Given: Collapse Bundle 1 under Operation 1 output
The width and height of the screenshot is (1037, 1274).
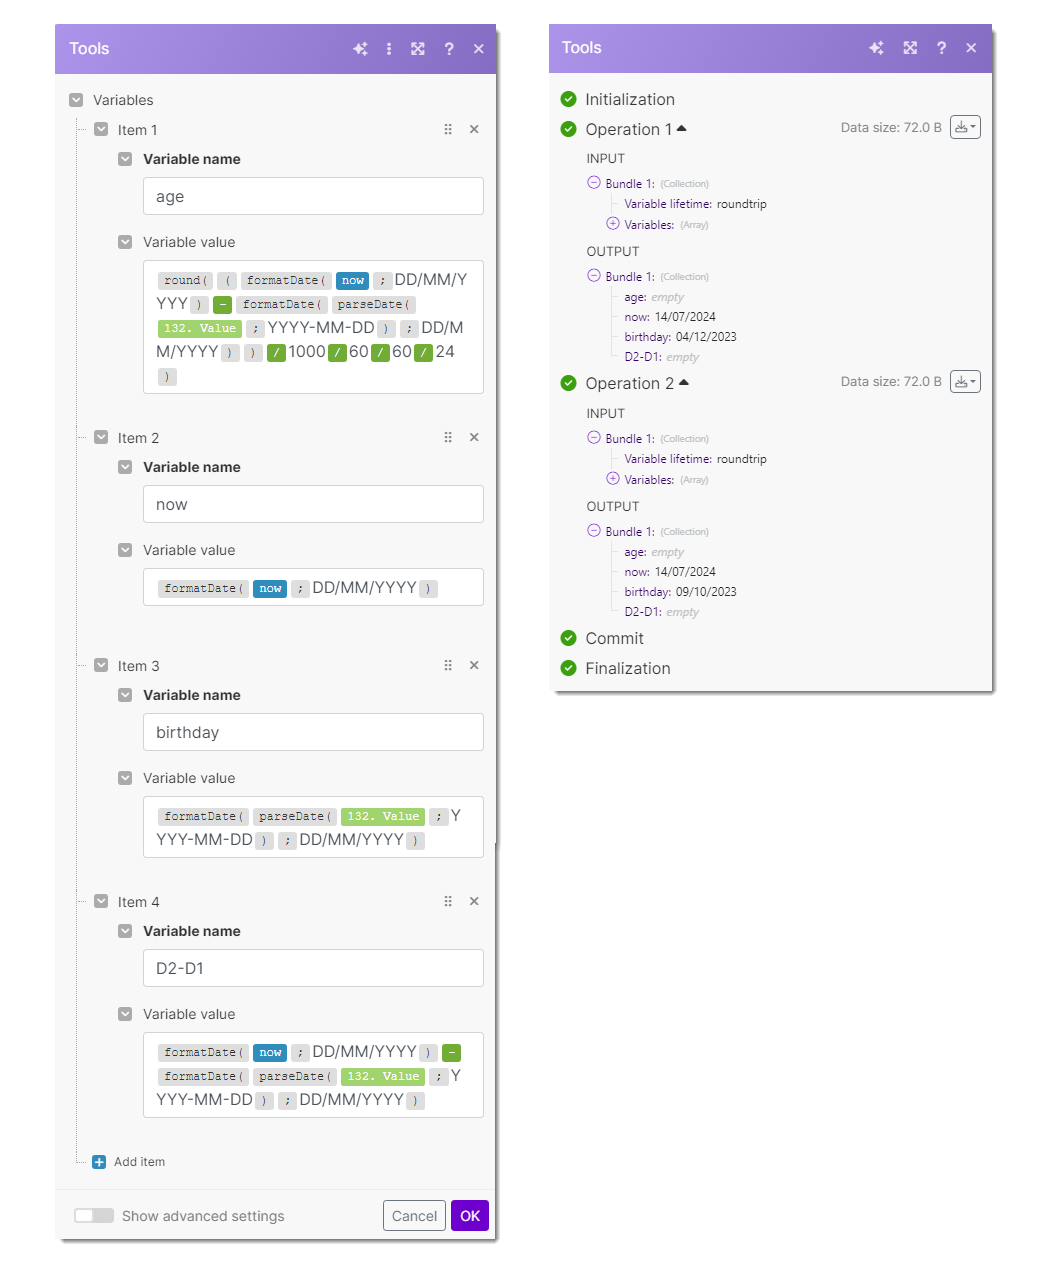Looking at the screenshot, I should coord(594,276).
